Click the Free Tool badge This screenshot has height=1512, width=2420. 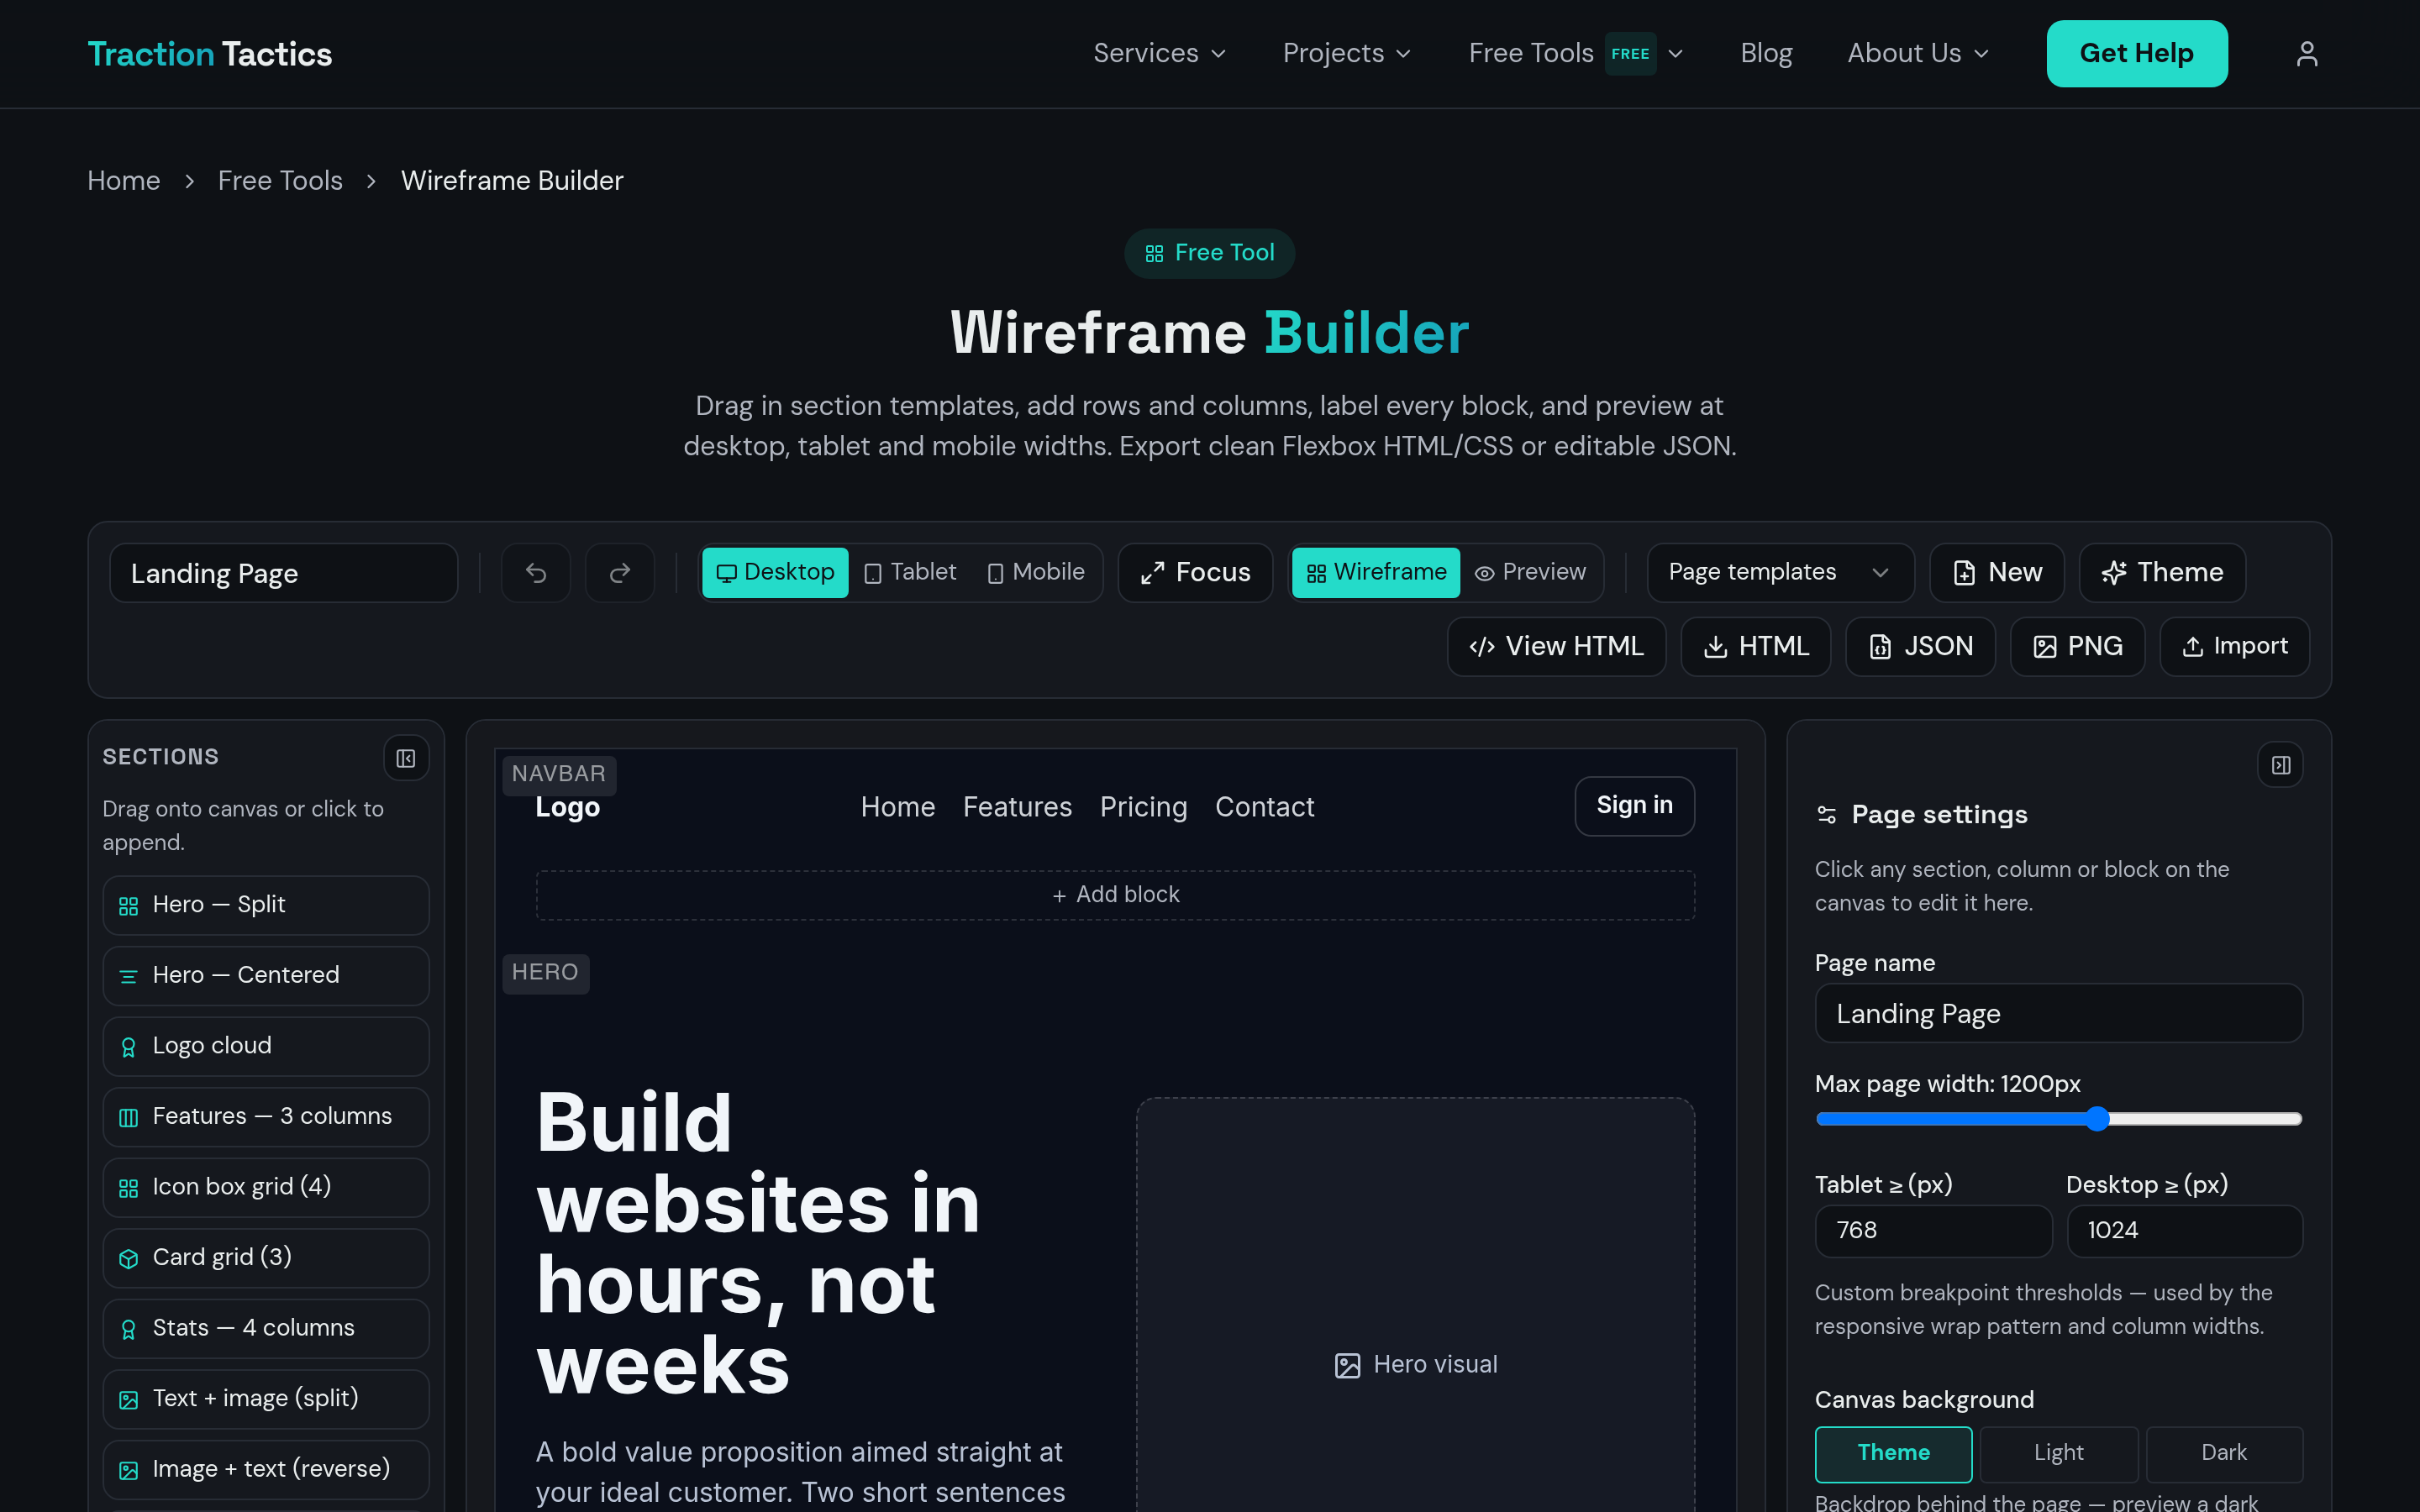pyautogui.click(x=1209, y=253)
